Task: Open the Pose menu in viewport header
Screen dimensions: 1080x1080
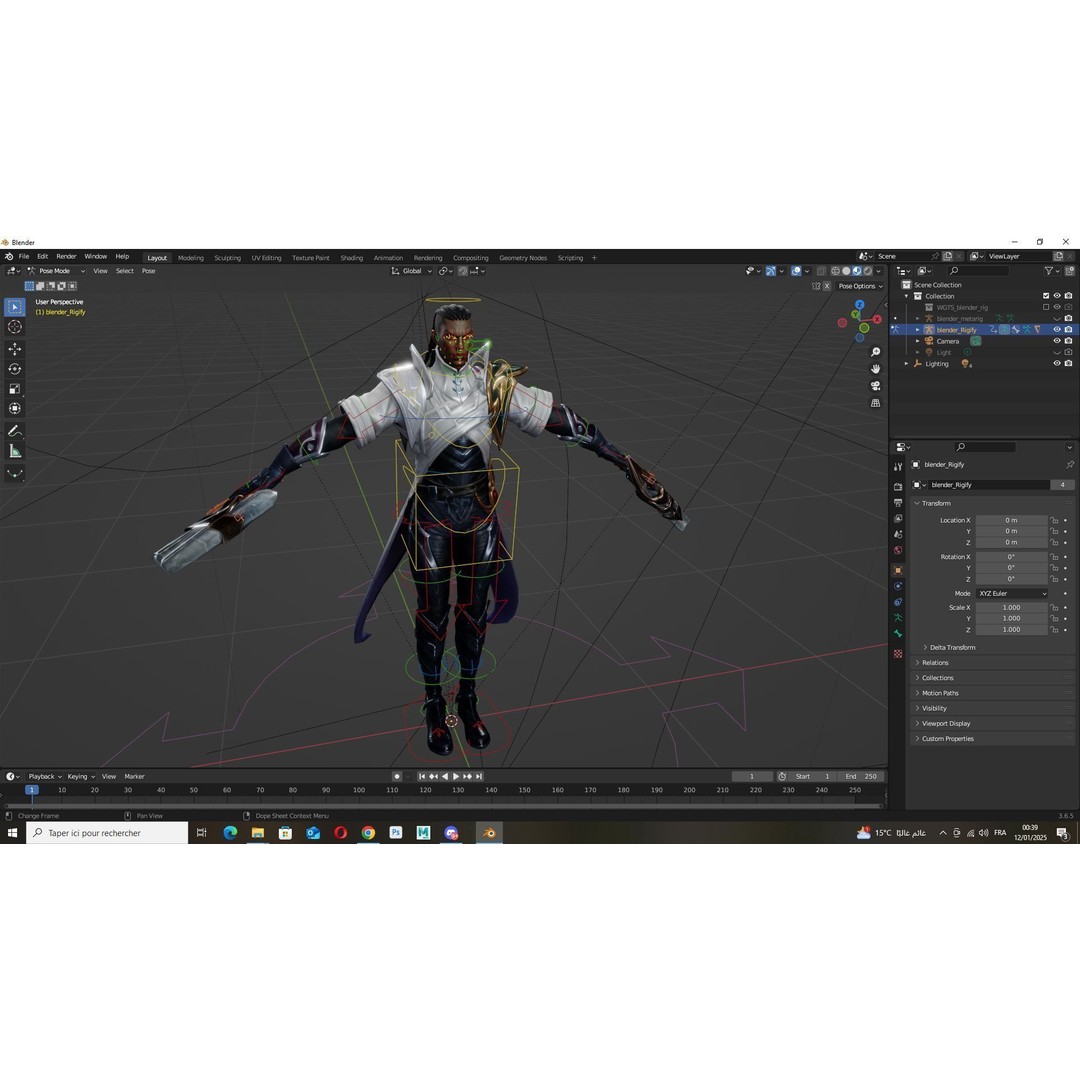Action: coord(149,271)
